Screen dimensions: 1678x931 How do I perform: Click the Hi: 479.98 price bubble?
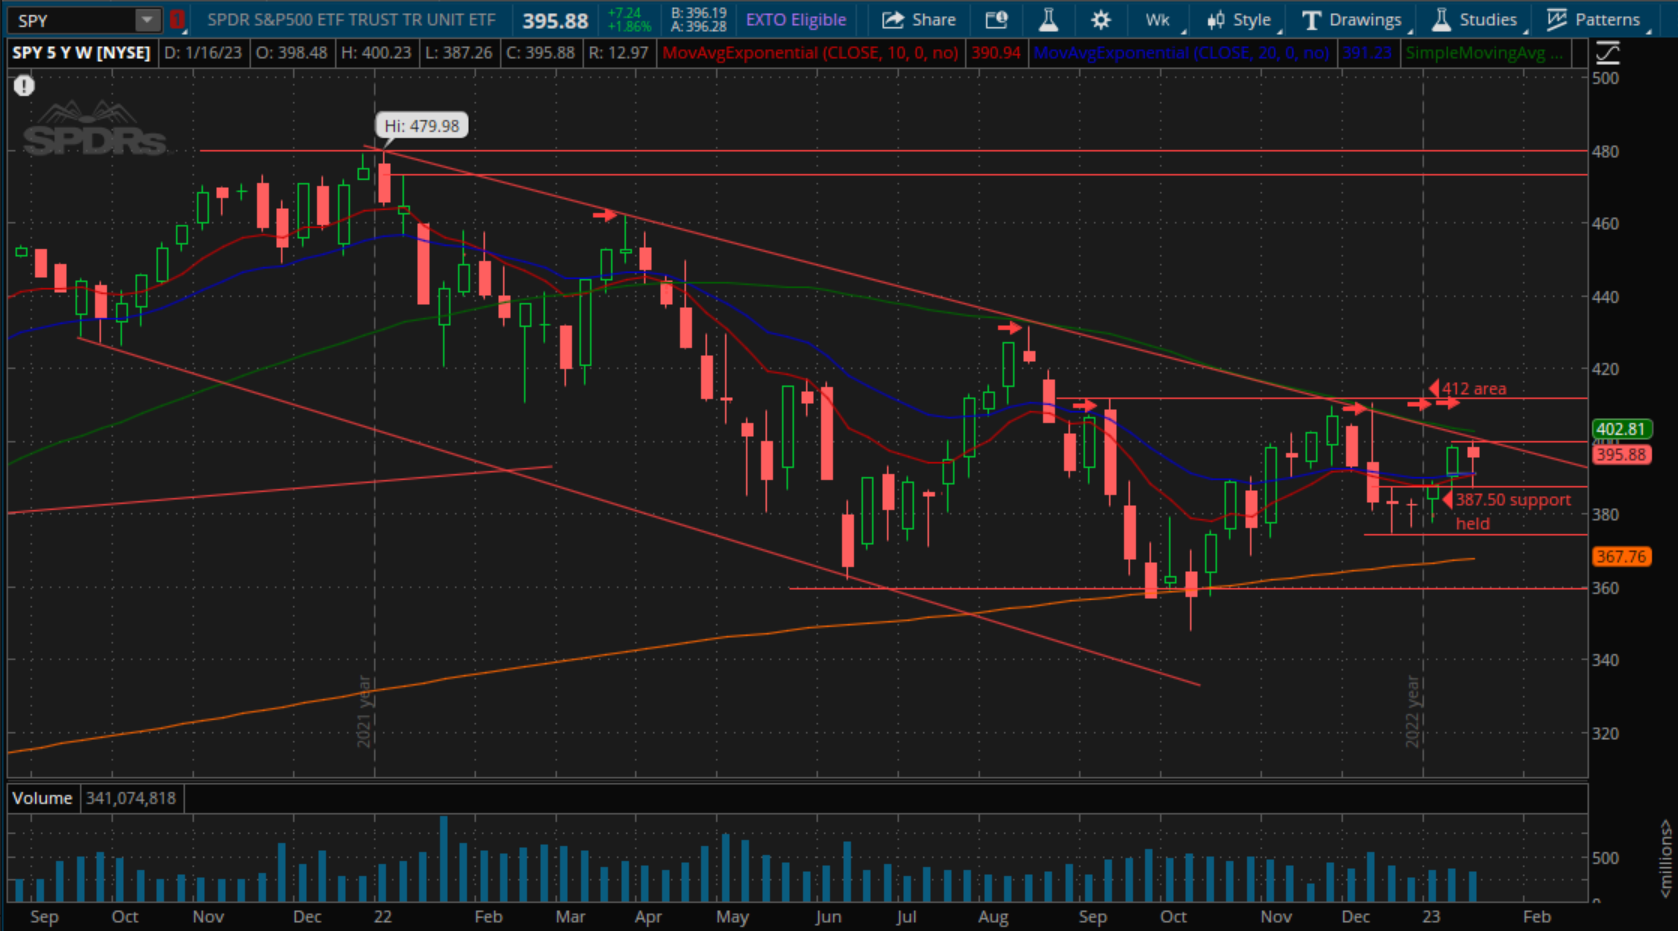(422, 126)
